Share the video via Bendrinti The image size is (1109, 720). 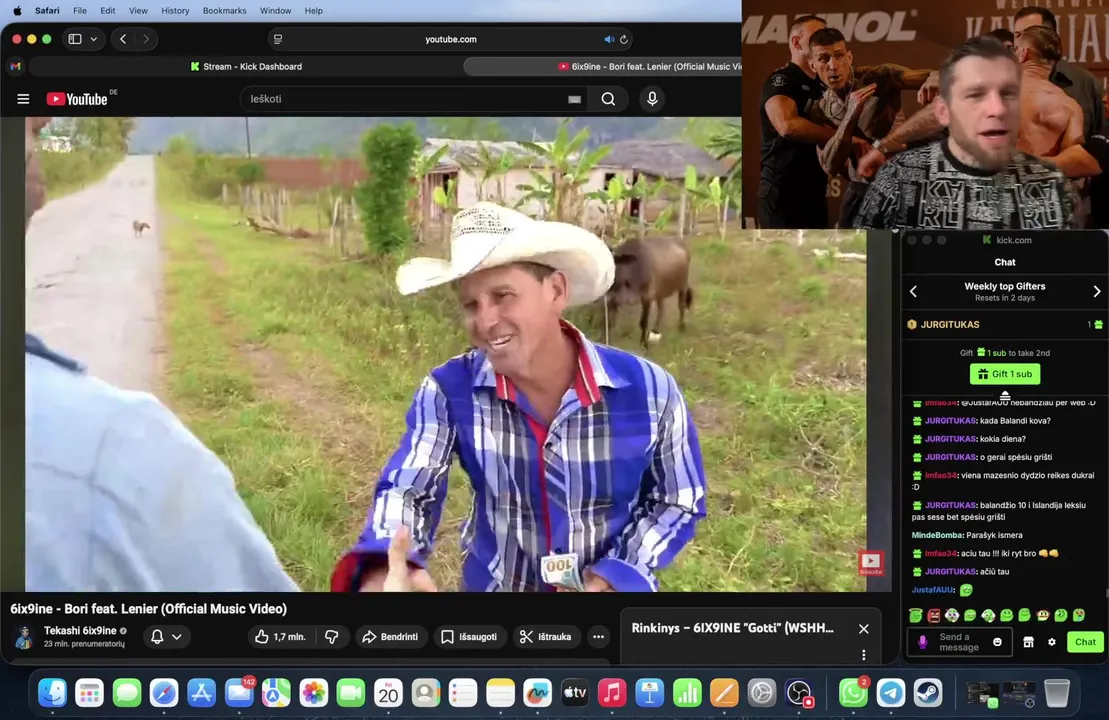(390, 637)
